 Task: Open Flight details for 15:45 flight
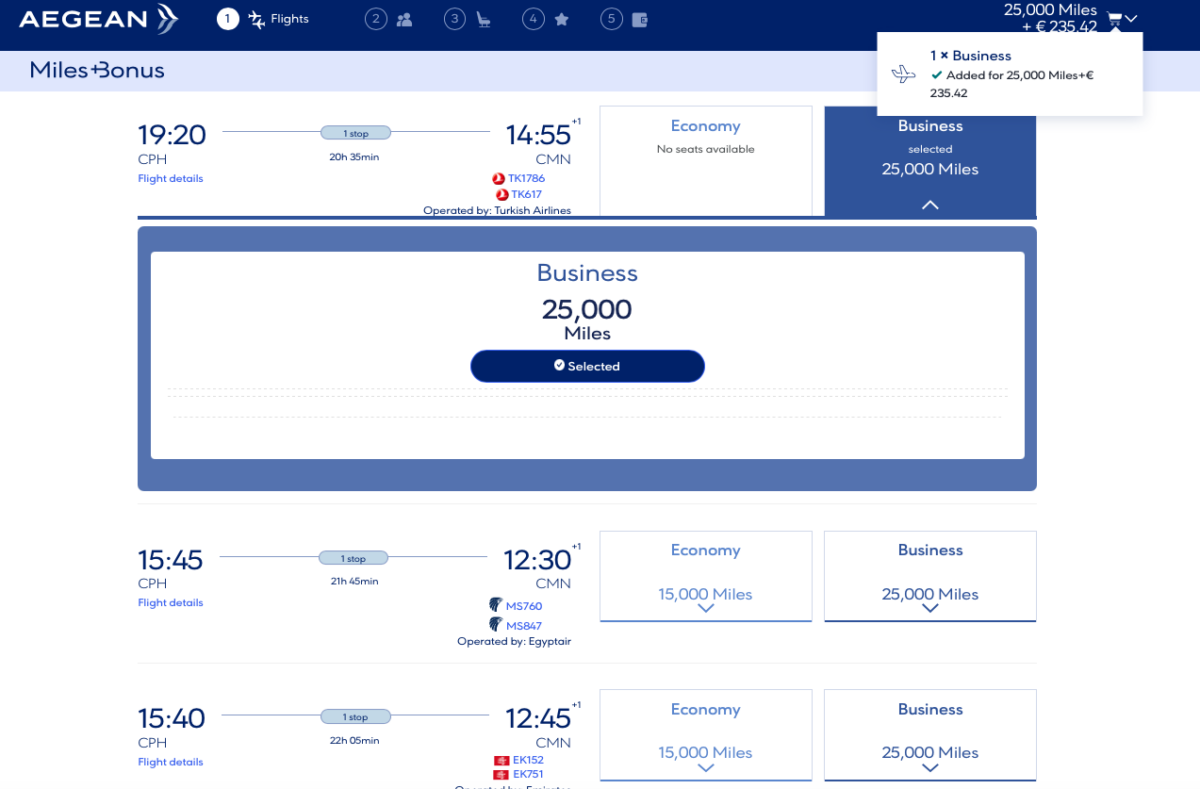pyautogui.click(x=170, y=603)
